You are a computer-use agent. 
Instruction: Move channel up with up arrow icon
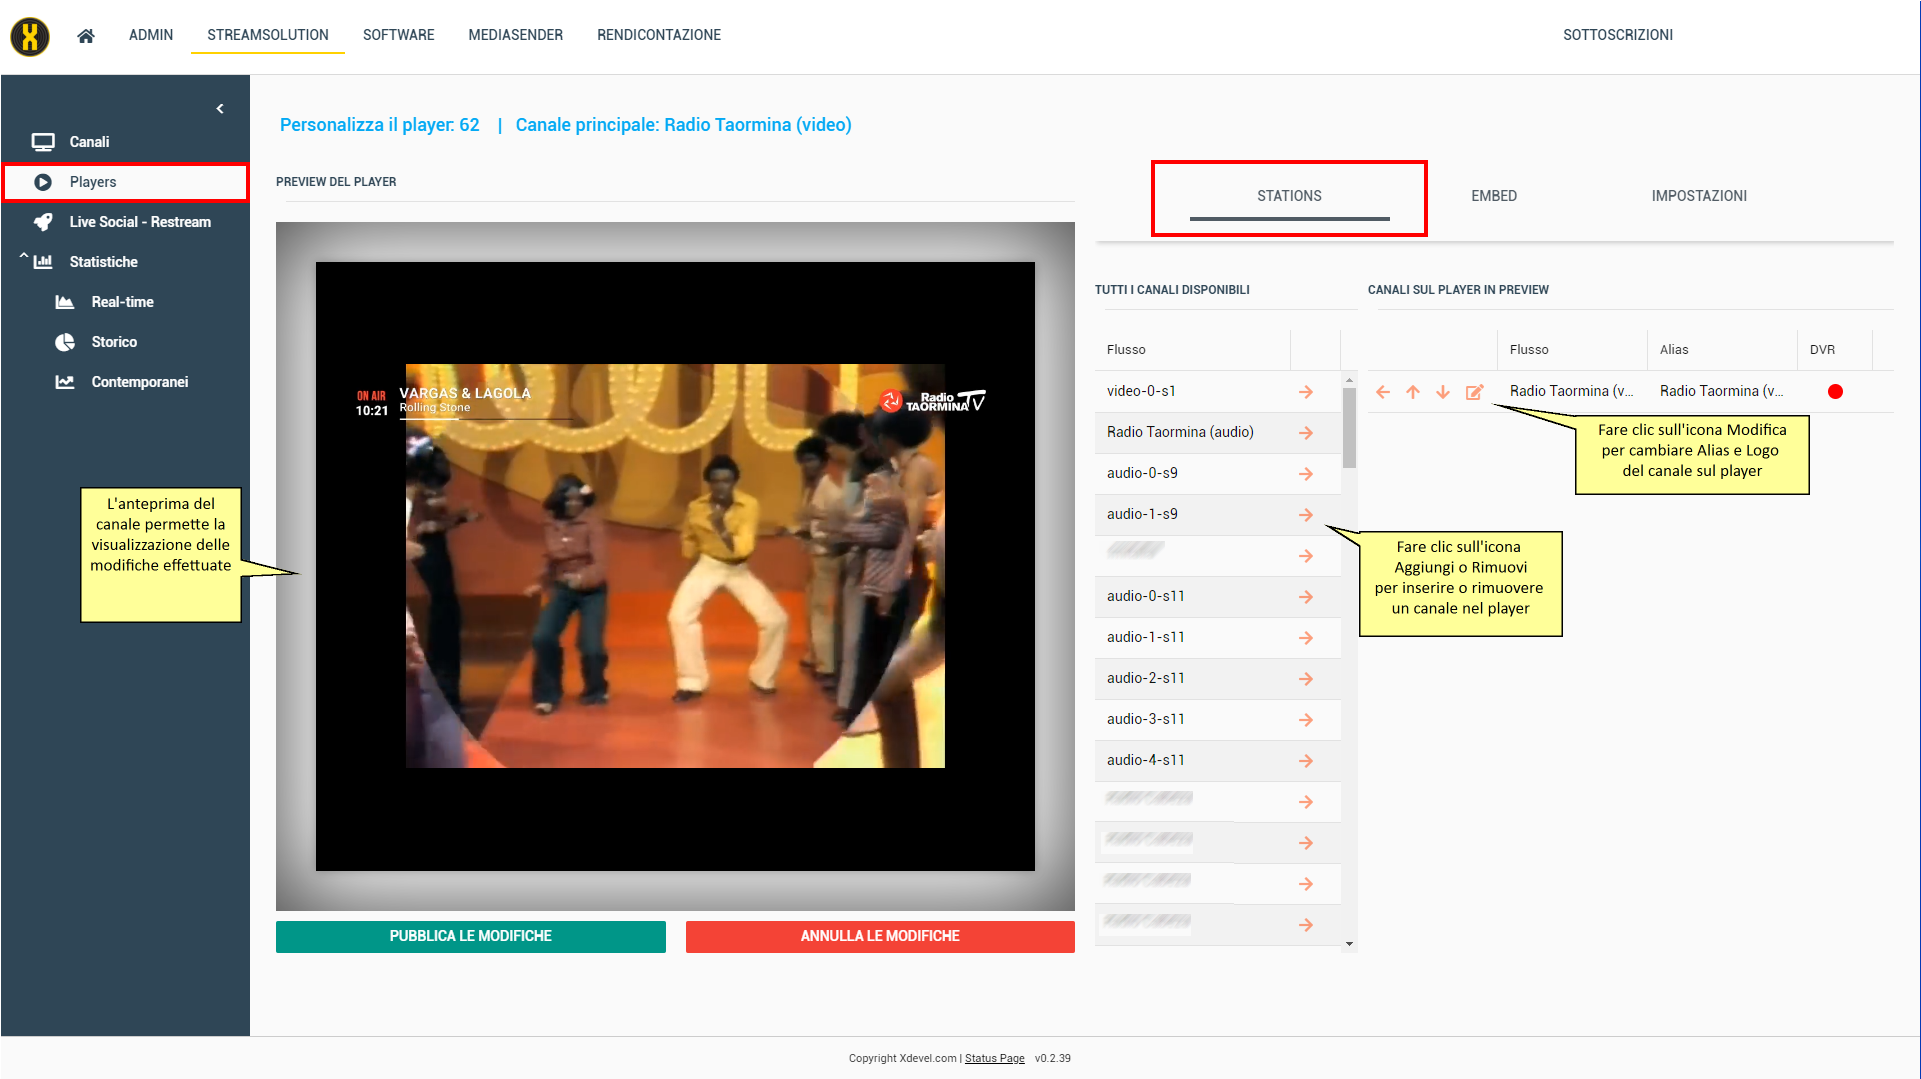pyautogui.click(x=1413, y=392)
